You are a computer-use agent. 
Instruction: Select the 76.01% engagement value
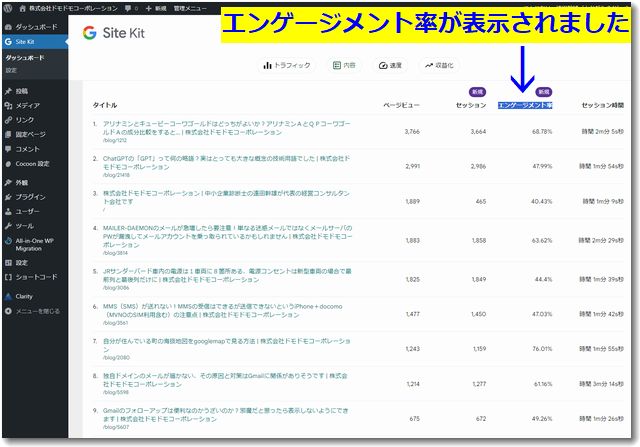coord(542,349)
